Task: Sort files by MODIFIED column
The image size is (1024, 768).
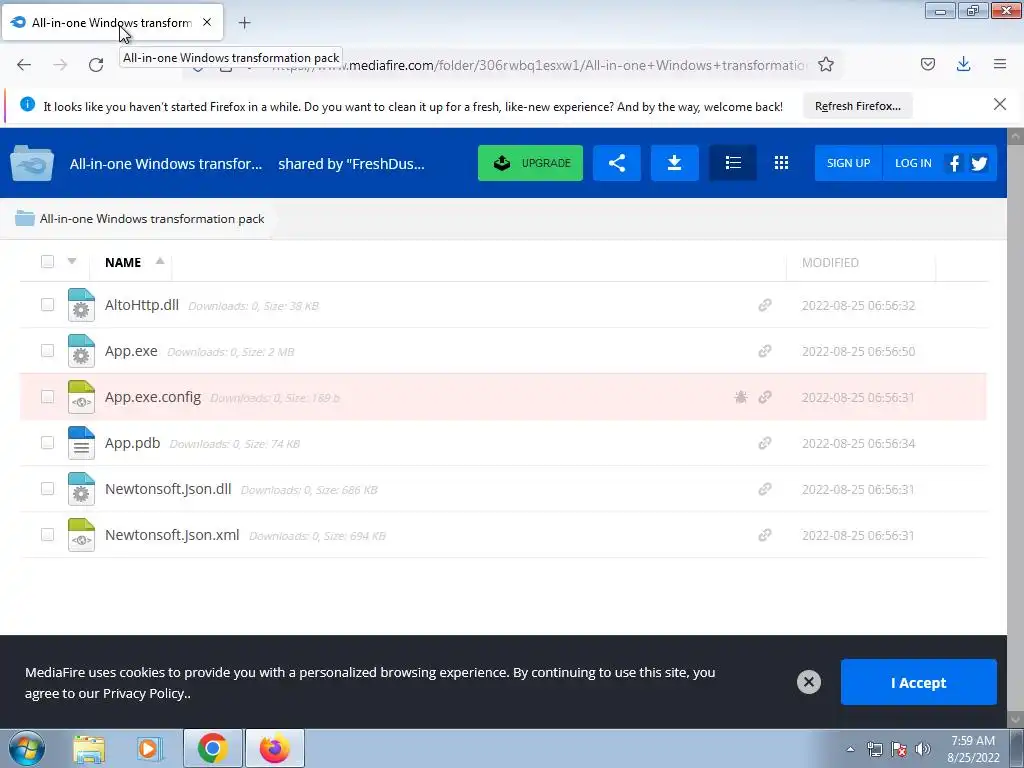Action: tap(830, 263)
